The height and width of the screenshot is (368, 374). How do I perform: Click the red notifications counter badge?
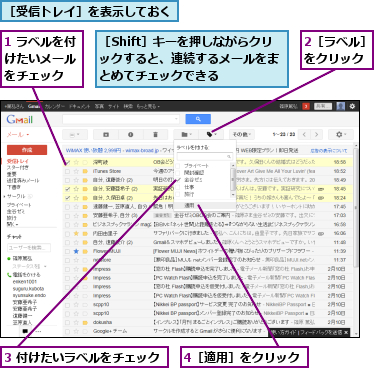pyautogui.click(x=306, y=106)
